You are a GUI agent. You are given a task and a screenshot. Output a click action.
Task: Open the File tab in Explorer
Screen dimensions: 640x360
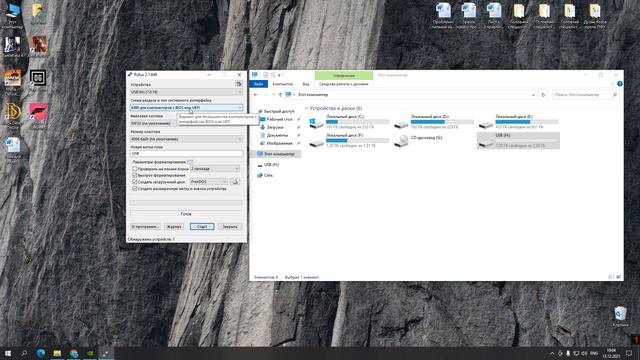click(x=258, y=84)
